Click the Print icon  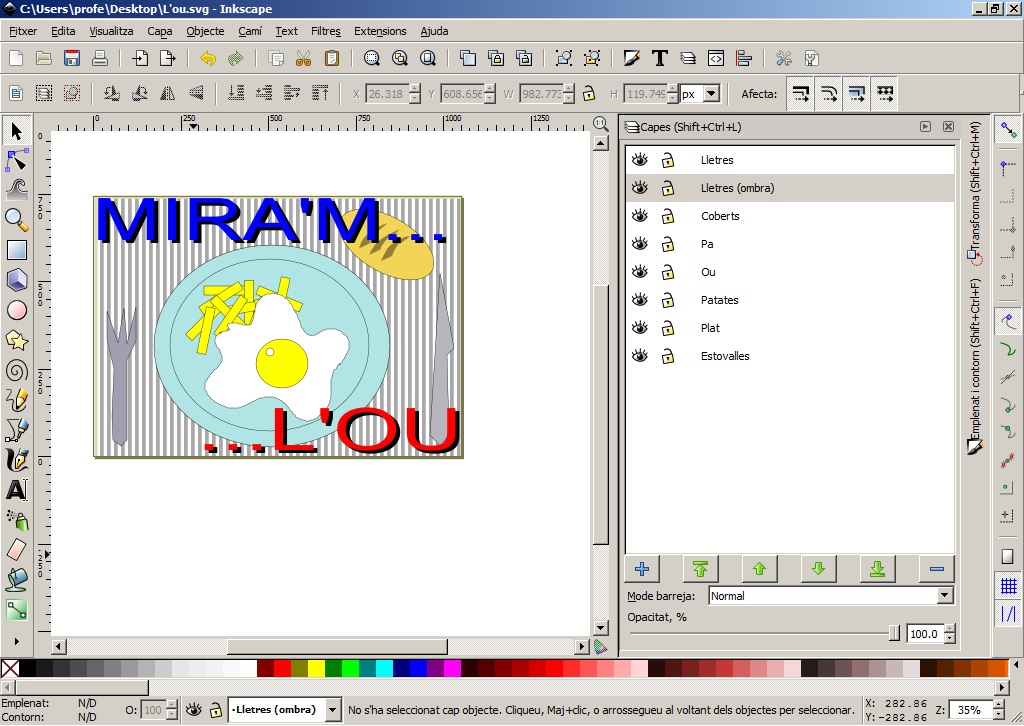(x=100, y=58)
